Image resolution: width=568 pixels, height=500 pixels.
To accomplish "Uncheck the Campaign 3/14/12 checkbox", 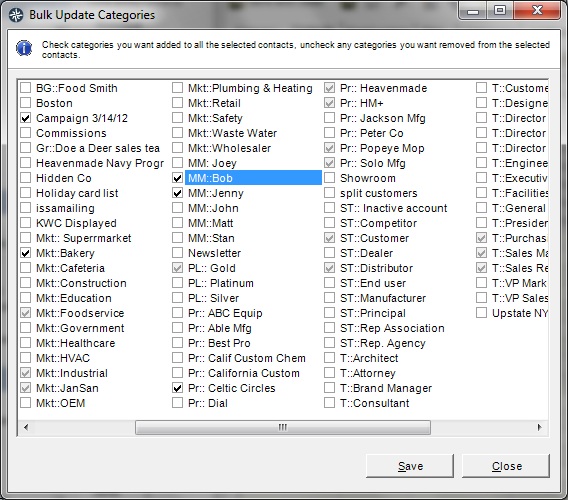I will pyautogui.click(x=25, y=118).
